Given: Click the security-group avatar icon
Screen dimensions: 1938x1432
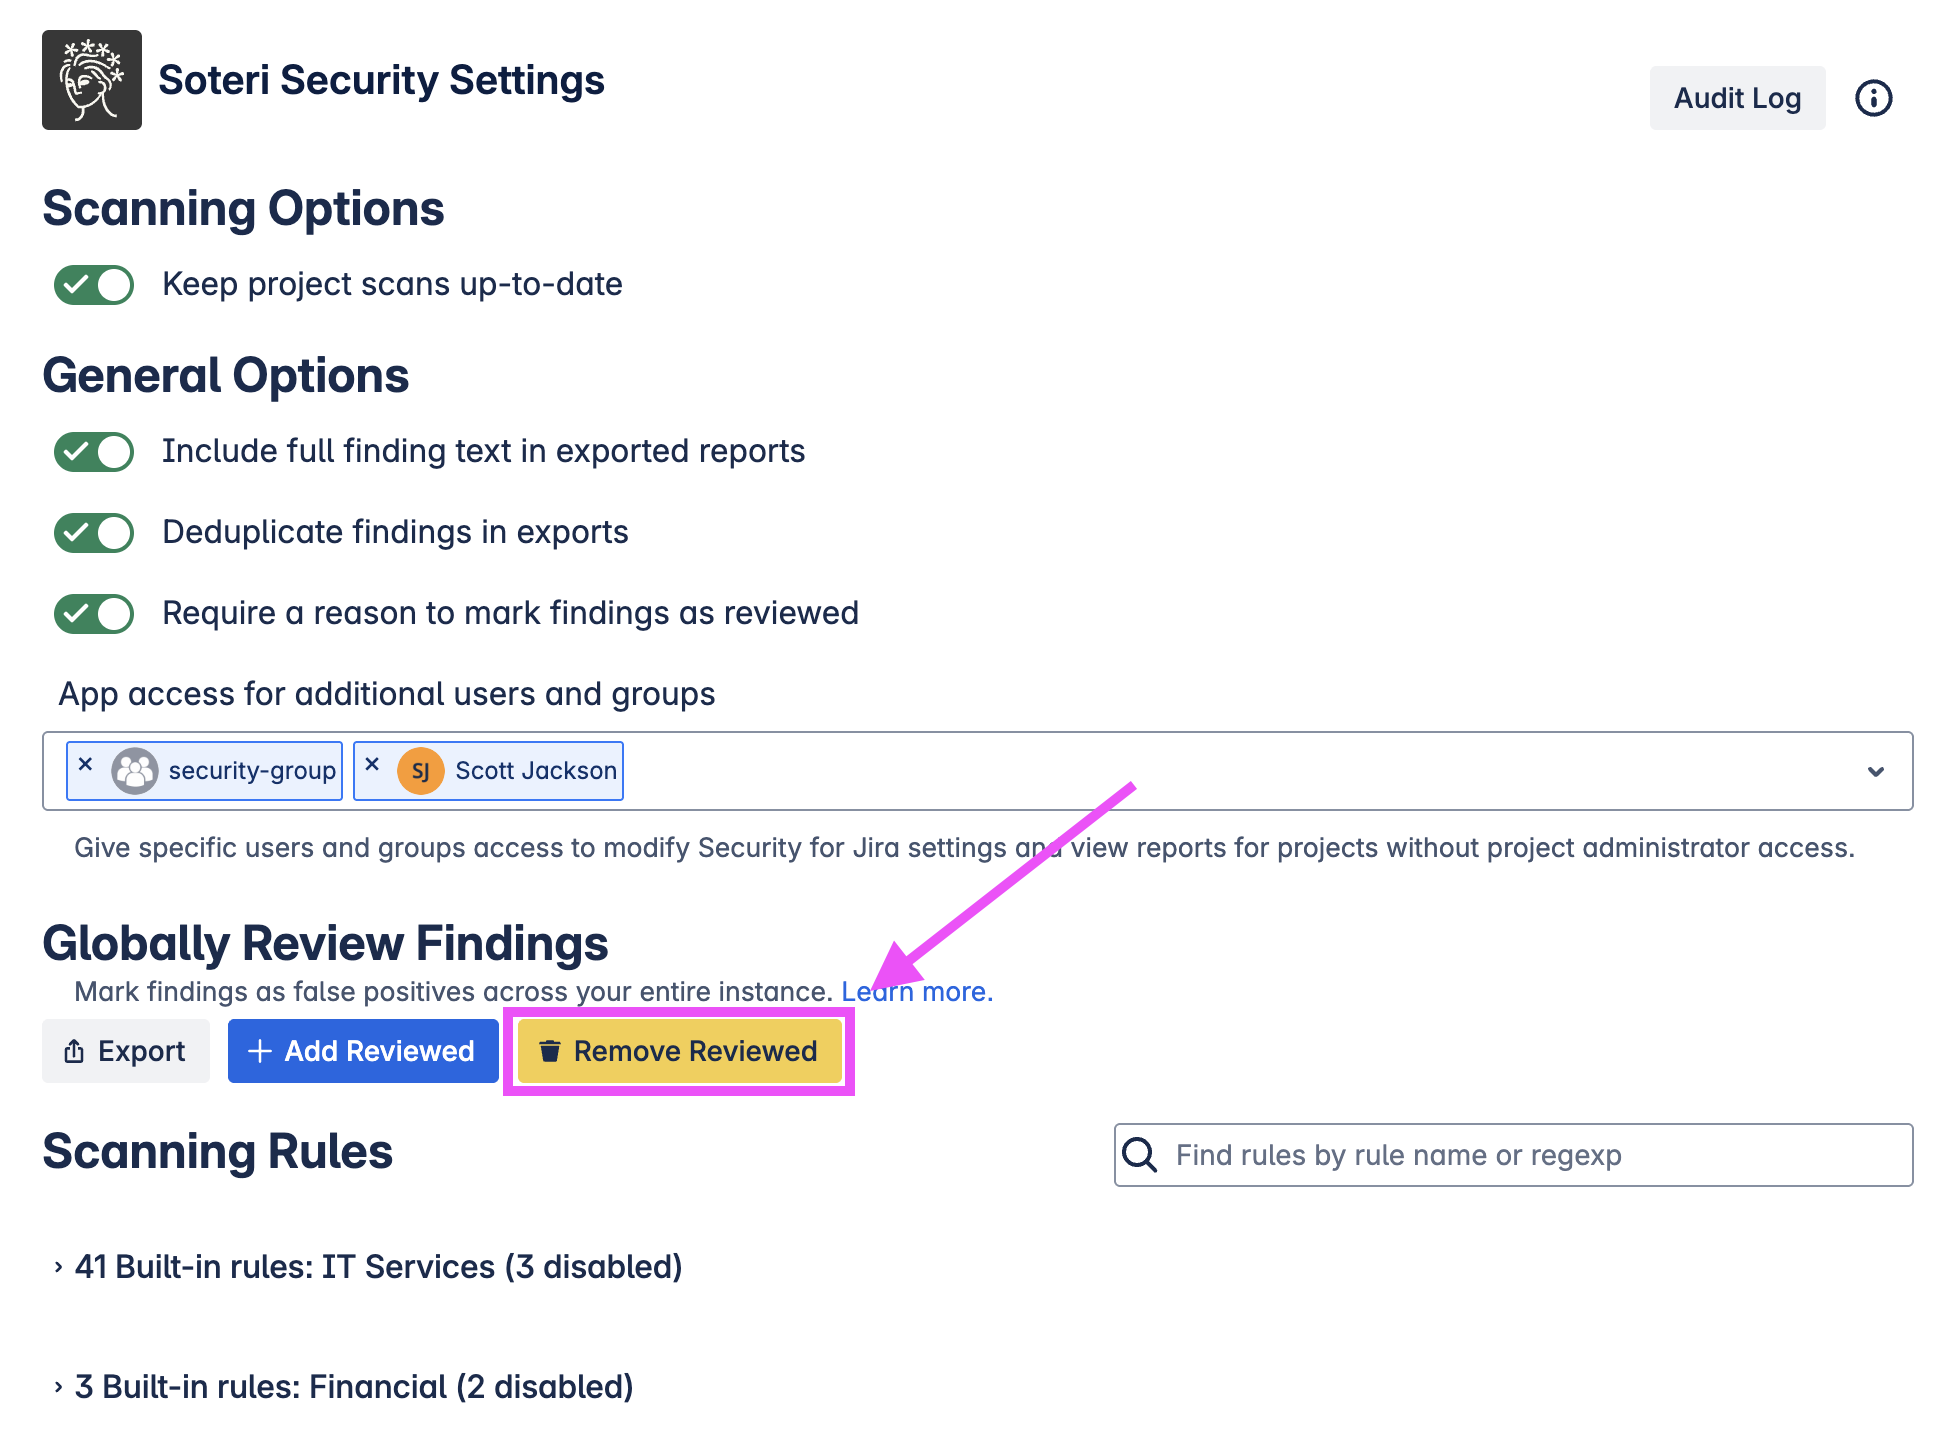Looking at the screenshot, I should pos(135,771).
